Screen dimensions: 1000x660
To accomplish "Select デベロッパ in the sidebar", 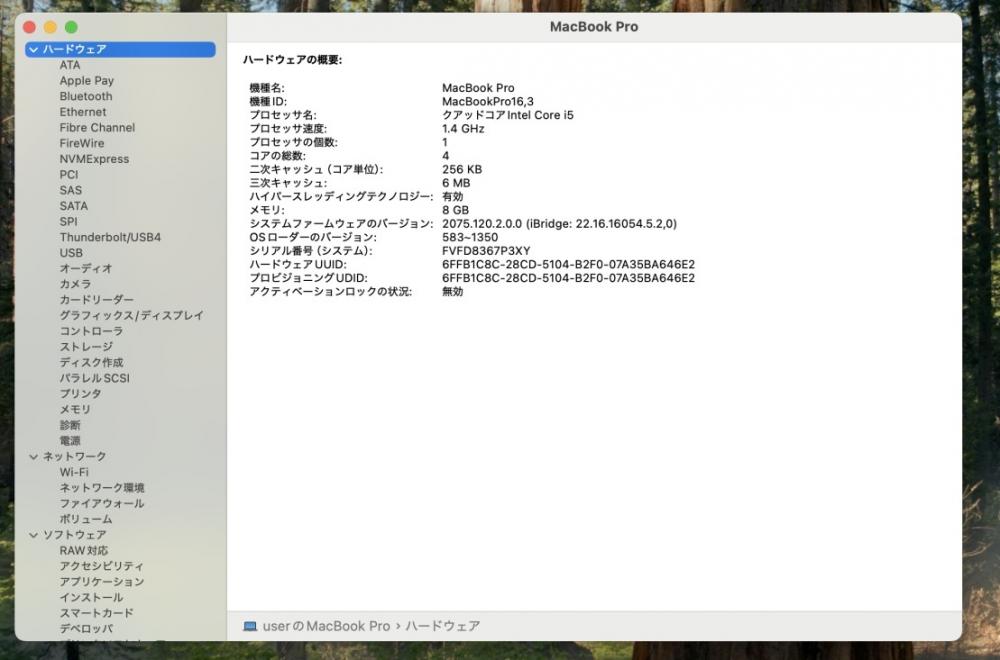I will (x=87, y=629).
